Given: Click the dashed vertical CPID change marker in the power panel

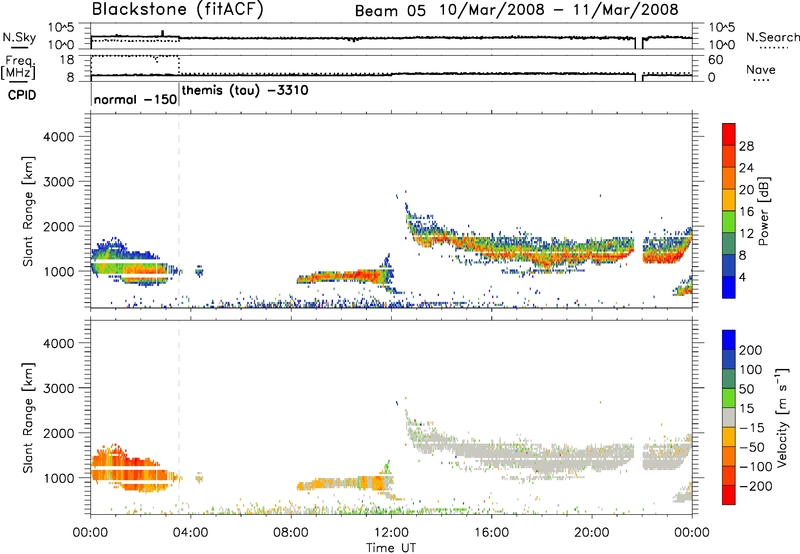Looking at the screenshot, I should pos(179,211).
